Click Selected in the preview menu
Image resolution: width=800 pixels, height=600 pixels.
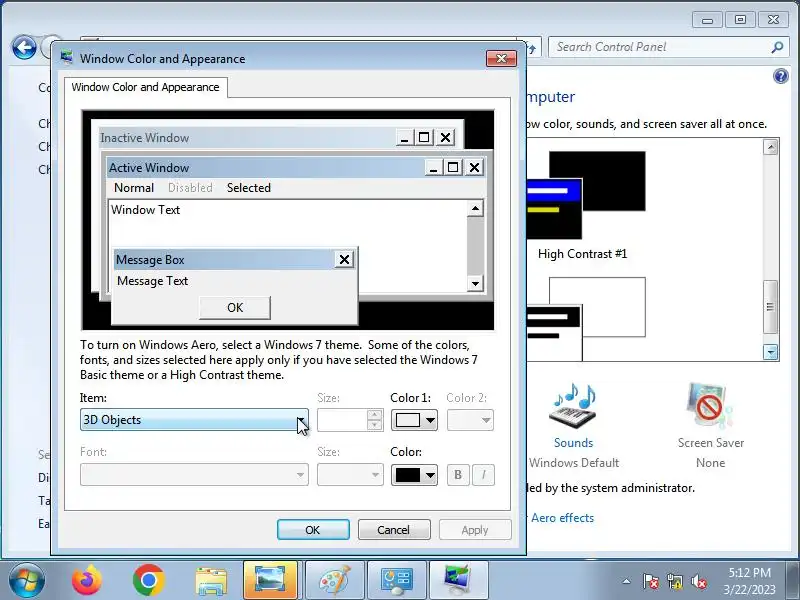248,188
